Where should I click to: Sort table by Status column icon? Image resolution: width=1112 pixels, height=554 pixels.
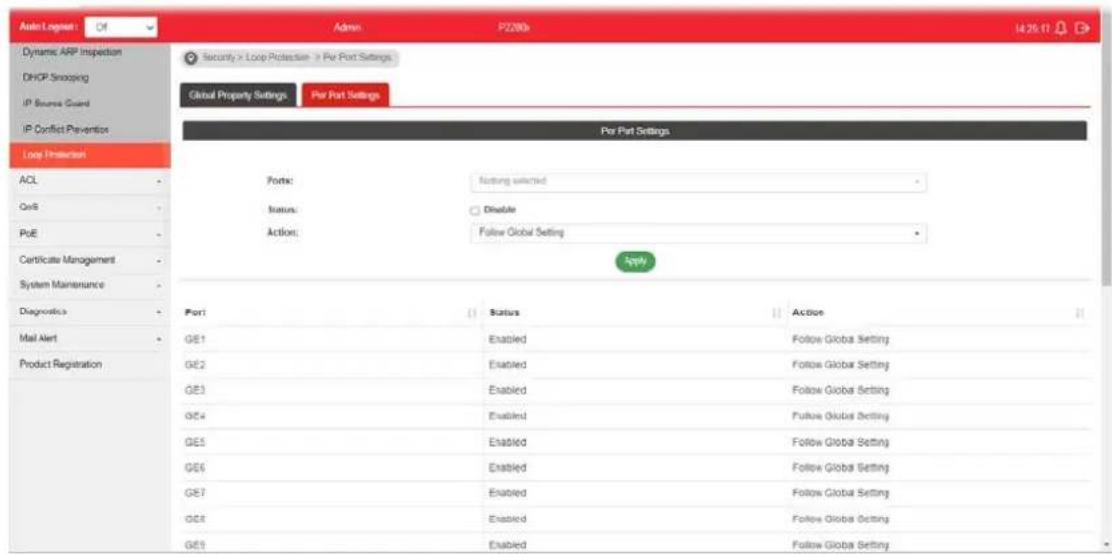777,313
